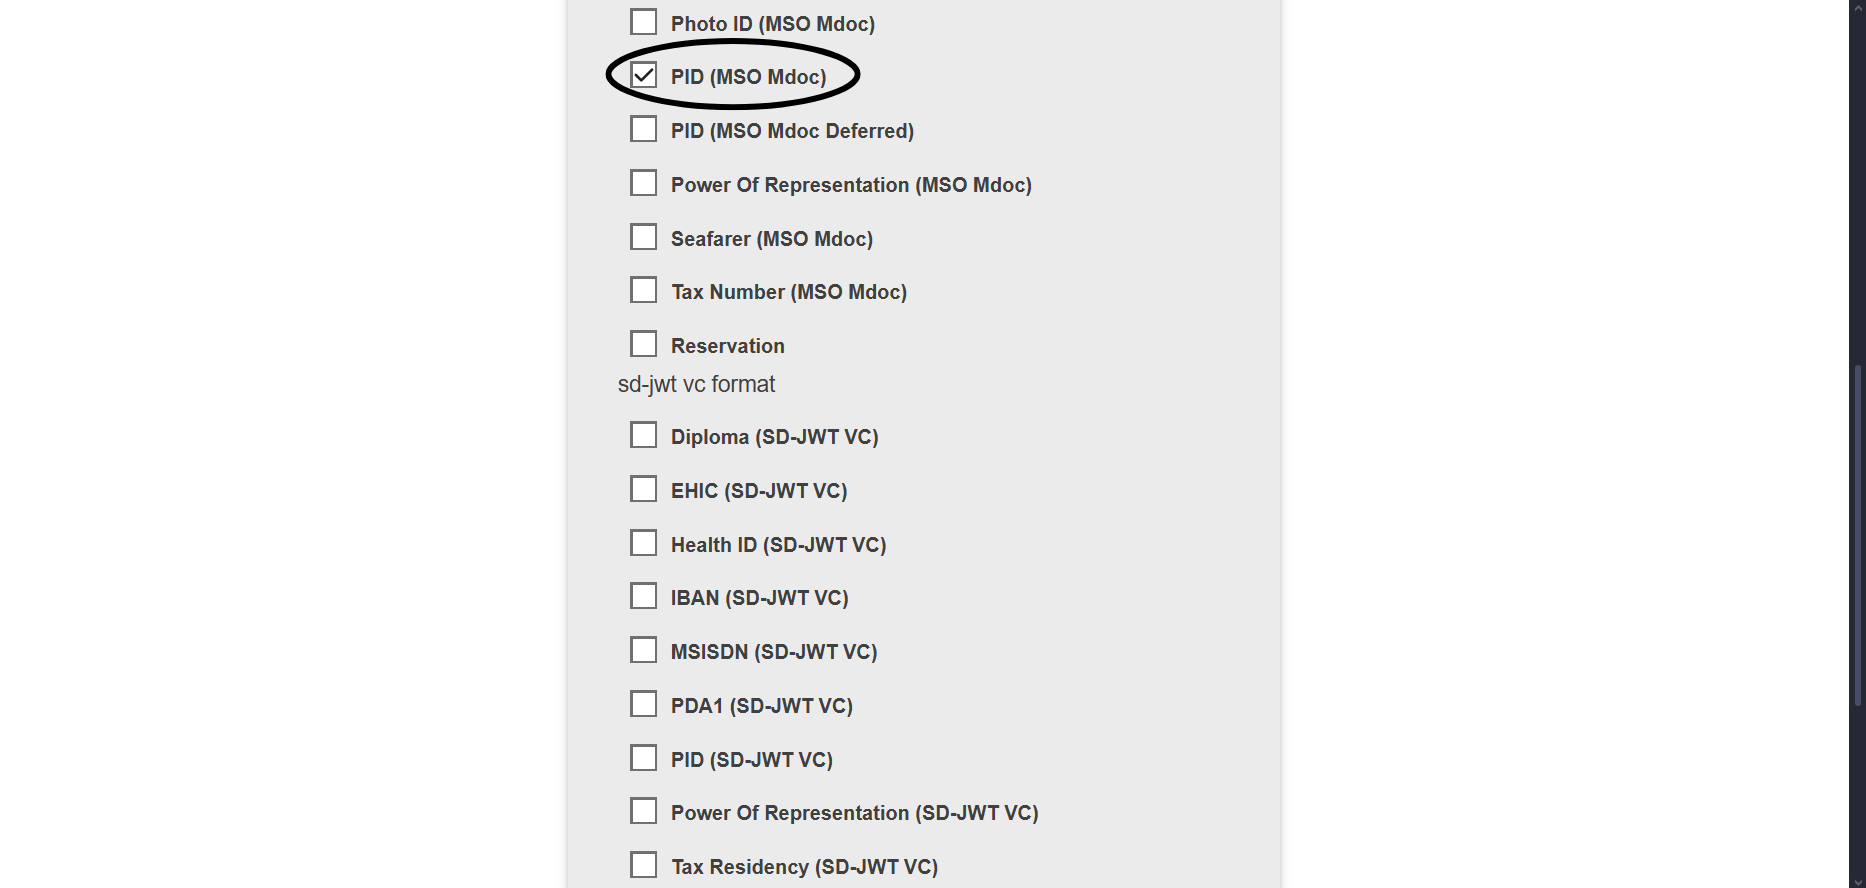Tick Tax Residency (SD-JWT VC) checkbox
The image size is (1866, 888).
click(644, 866)
